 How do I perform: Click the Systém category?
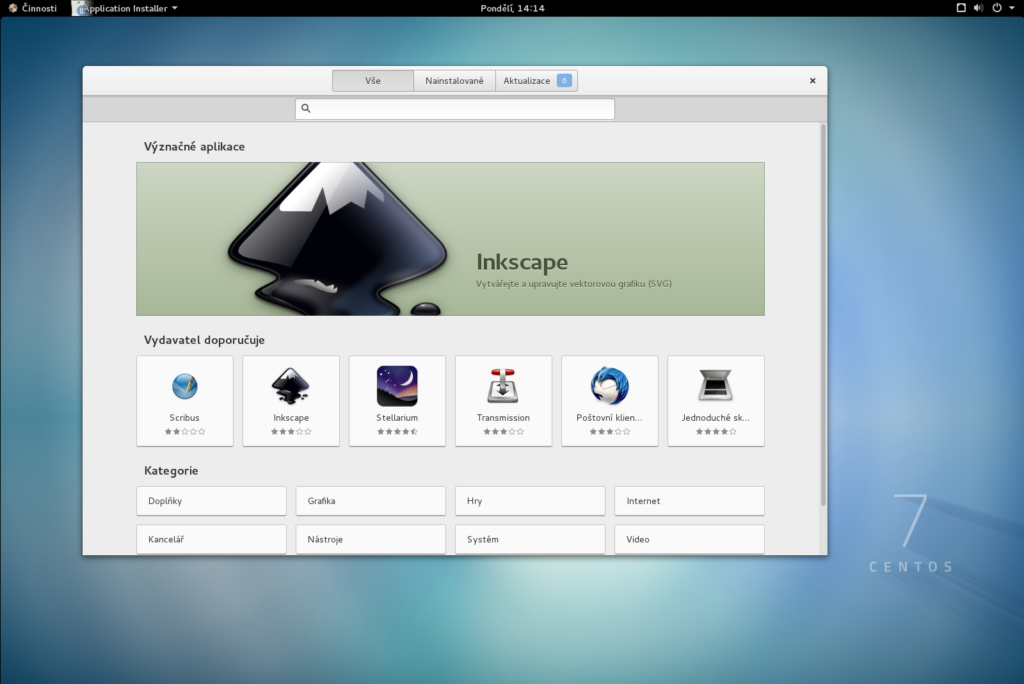pyautogui.click(x=529, y=539)
